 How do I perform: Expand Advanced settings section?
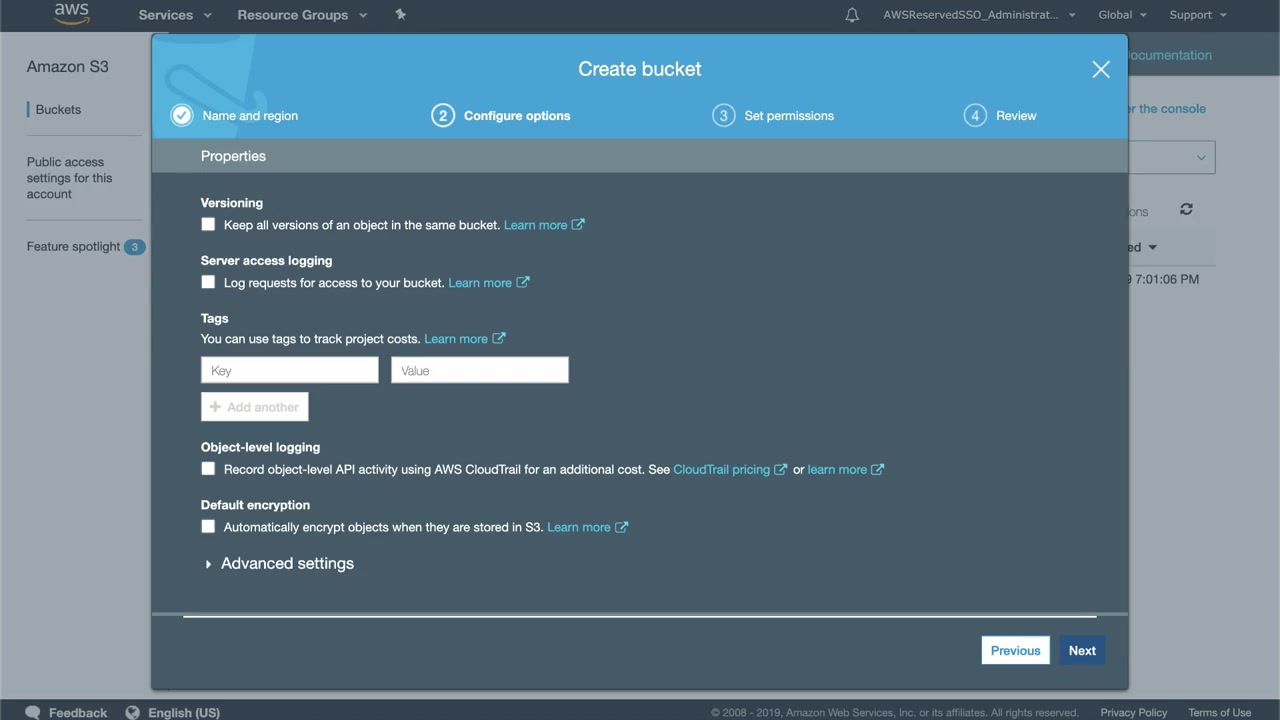[x=279, y=564]
